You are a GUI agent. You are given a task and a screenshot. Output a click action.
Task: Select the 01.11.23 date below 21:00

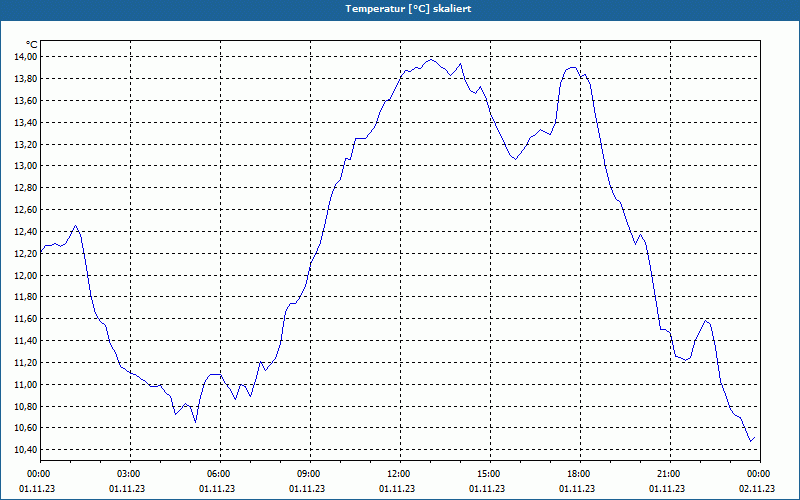[x=667, y=489]
